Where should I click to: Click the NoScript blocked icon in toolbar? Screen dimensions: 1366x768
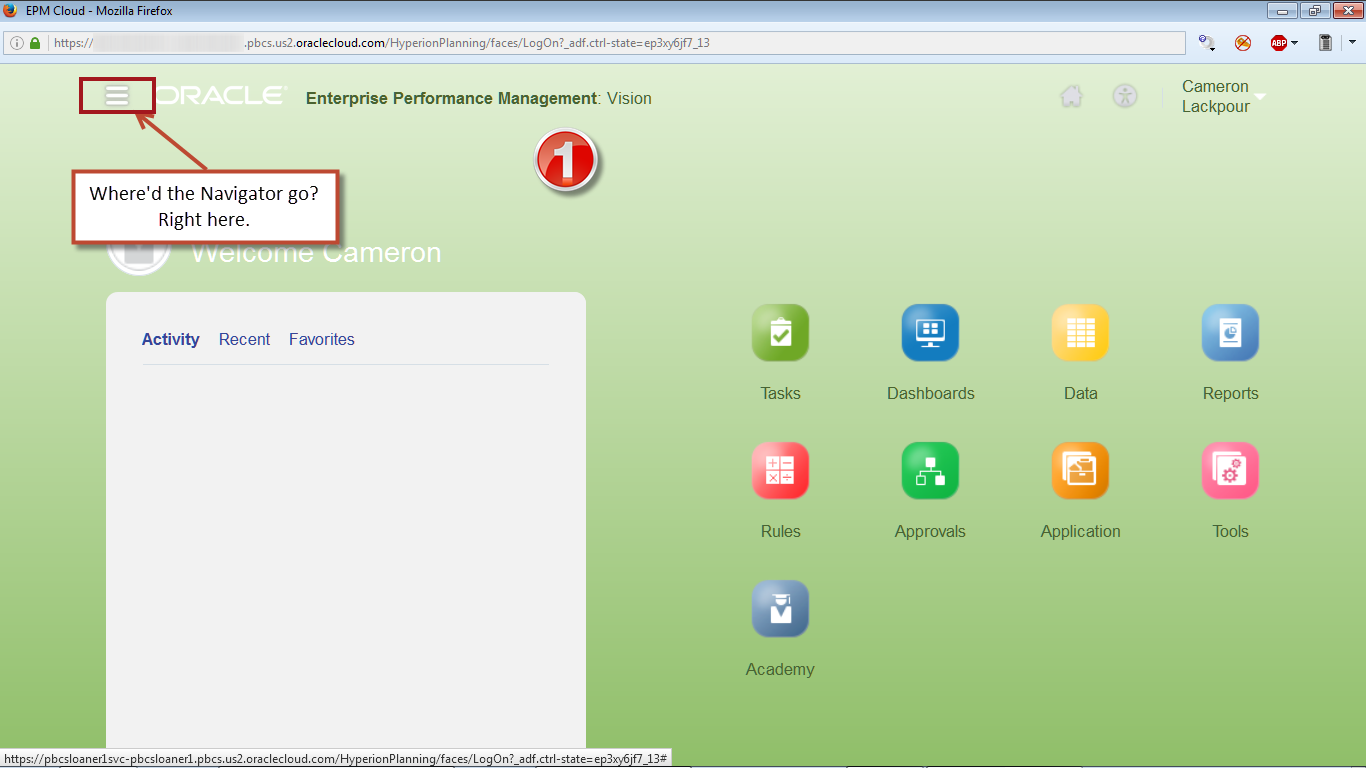pos(1243,43)
